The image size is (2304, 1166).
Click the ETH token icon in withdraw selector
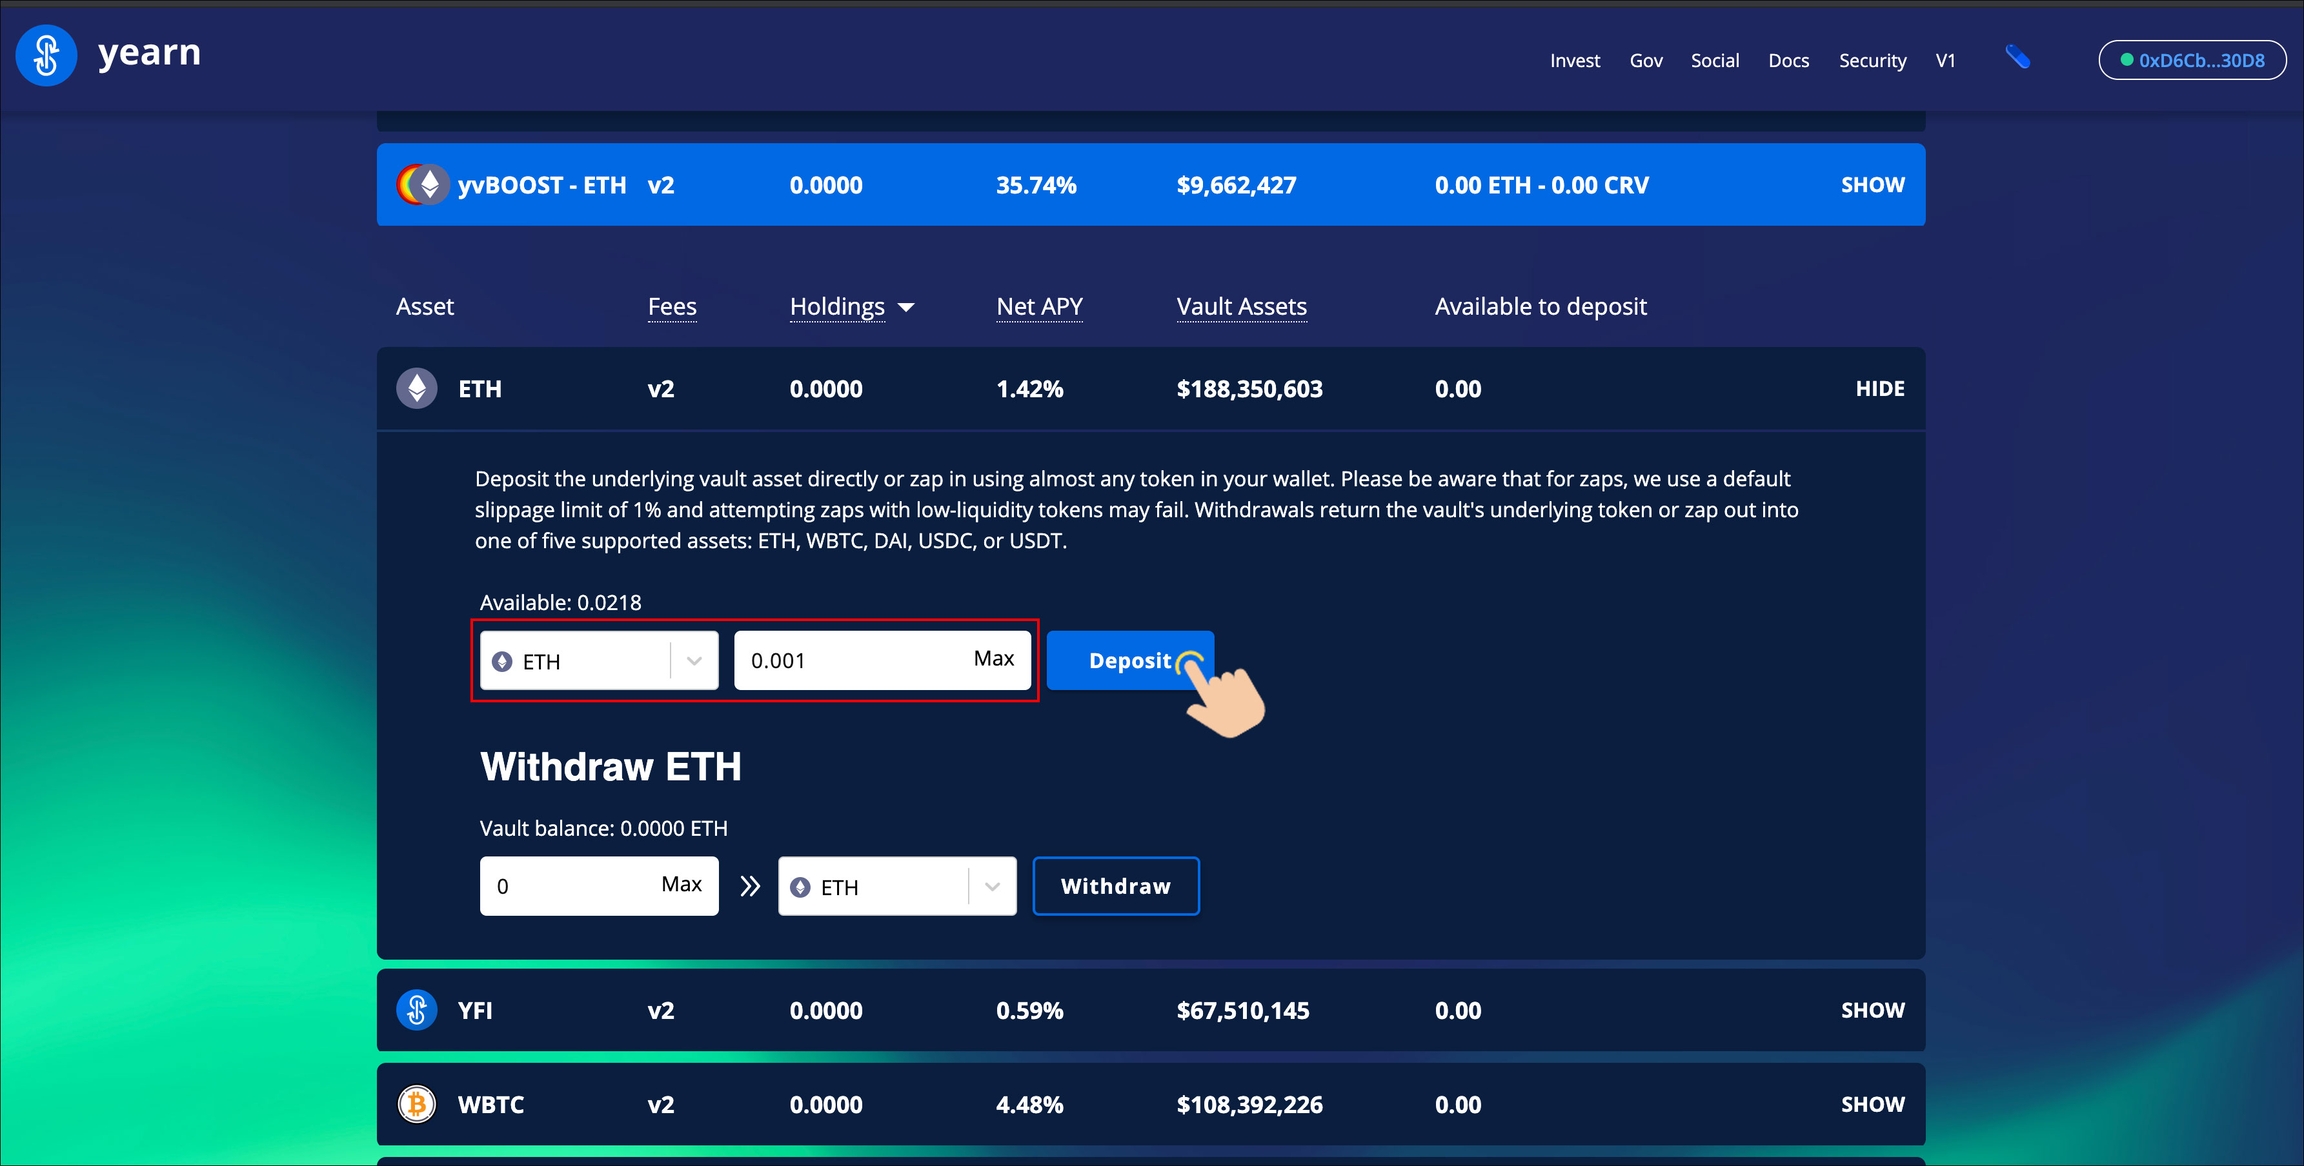pyautogui.click(x=801, y=886)
